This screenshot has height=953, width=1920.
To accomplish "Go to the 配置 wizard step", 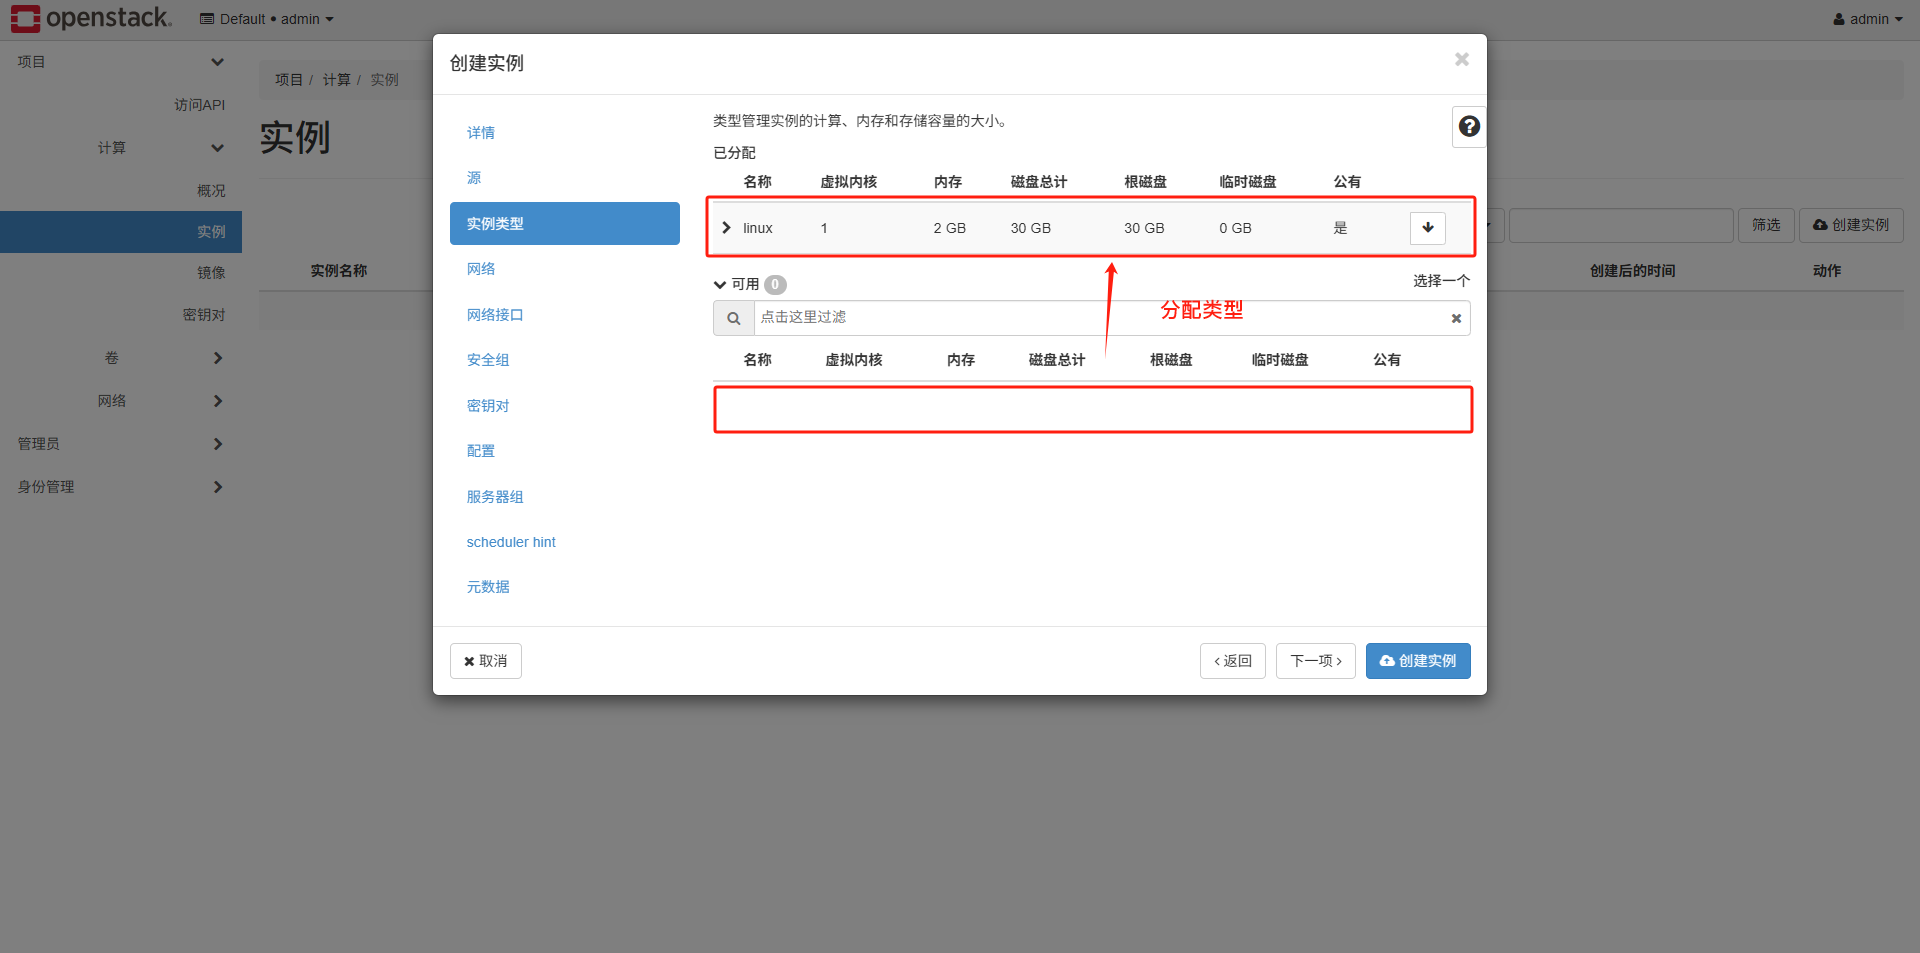I will pyautogui.click(x=481, y=451).
